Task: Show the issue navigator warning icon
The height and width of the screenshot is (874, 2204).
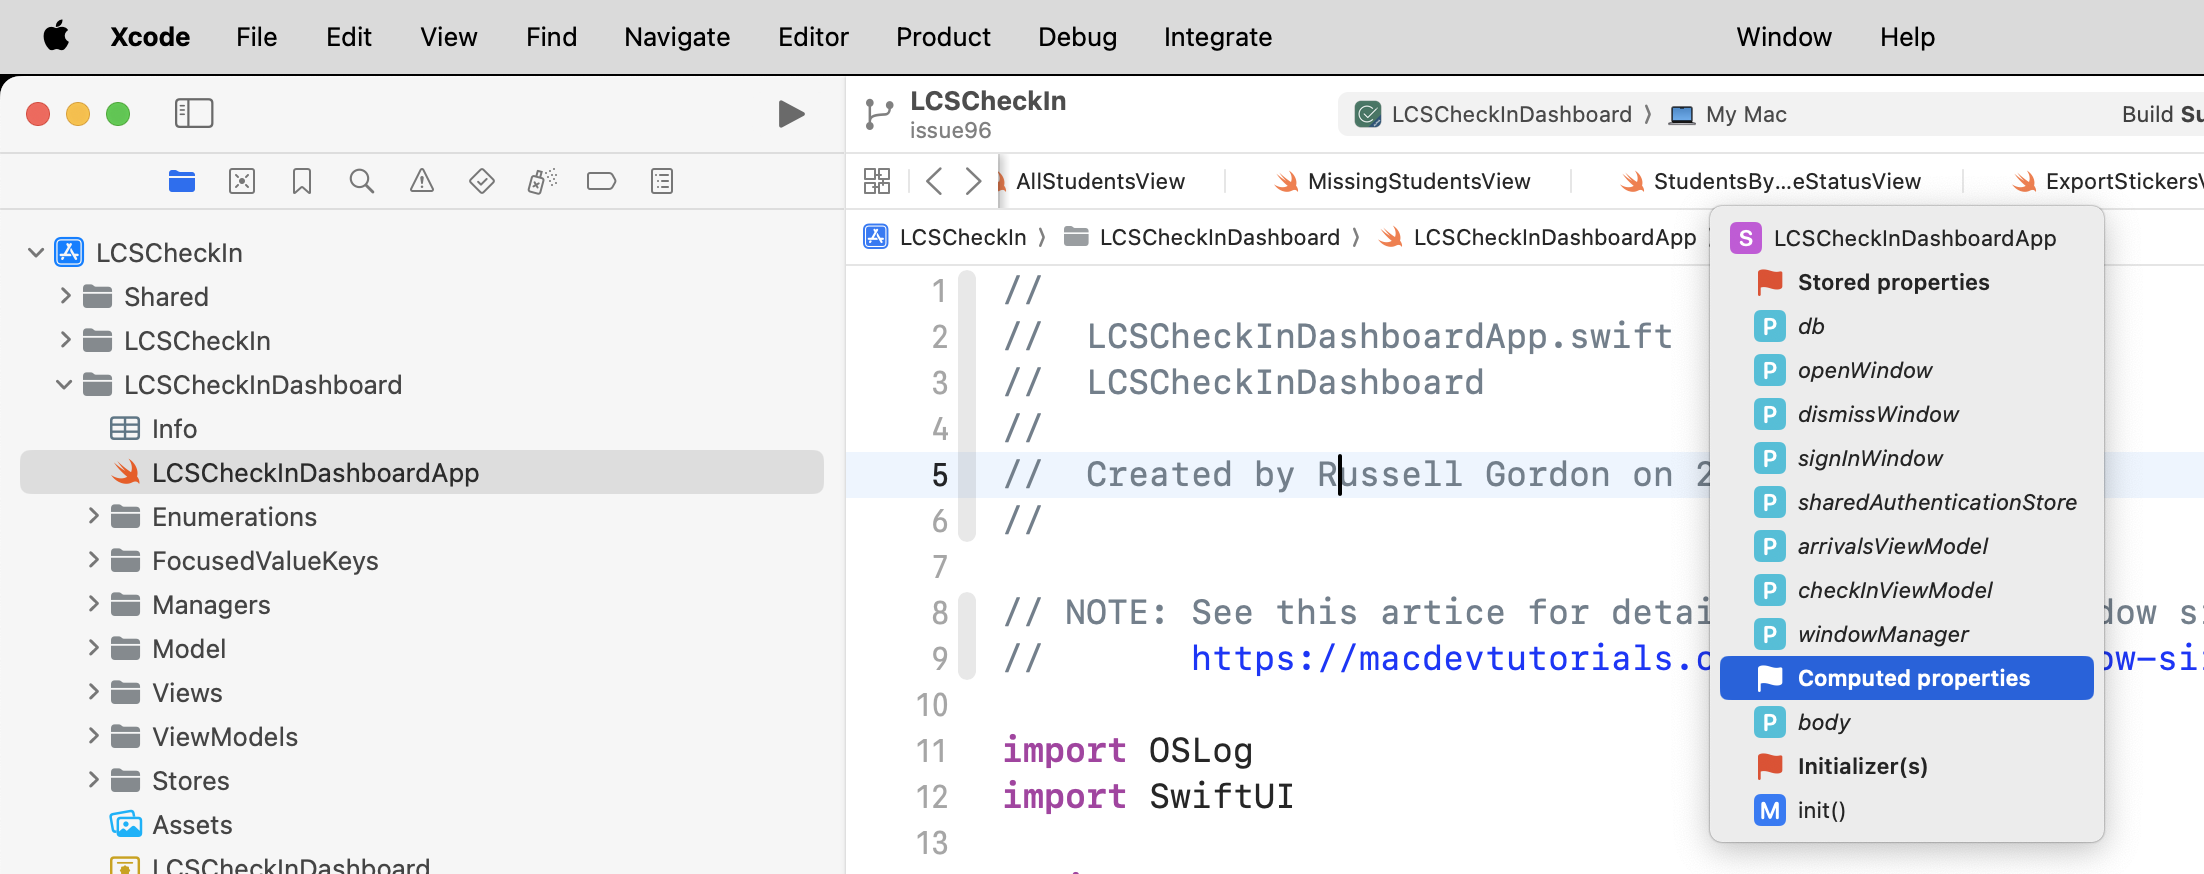Action: tap(422, 181)
